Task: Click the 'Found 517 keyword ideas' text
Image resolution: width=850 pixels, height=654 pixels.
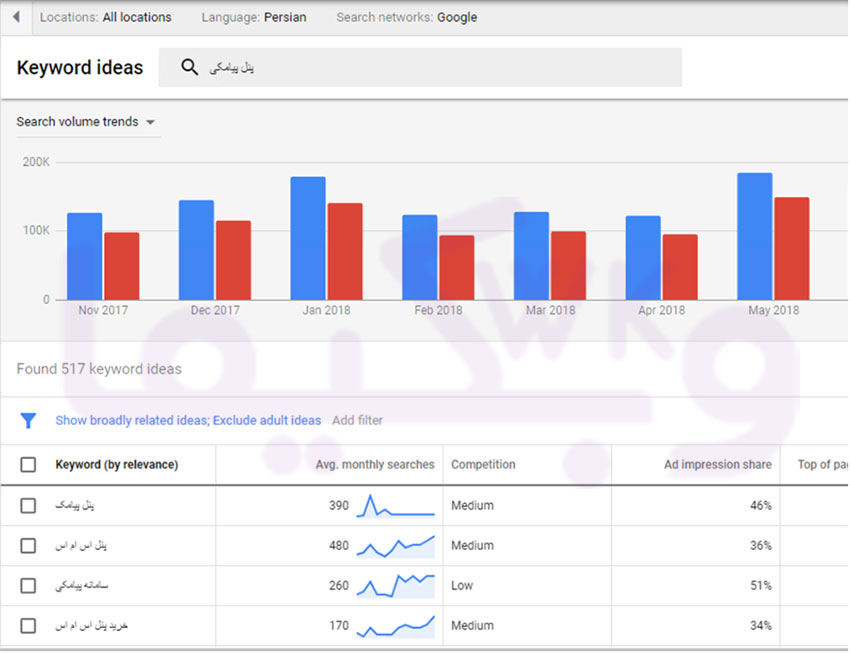Action: click(x=99, y=369)
